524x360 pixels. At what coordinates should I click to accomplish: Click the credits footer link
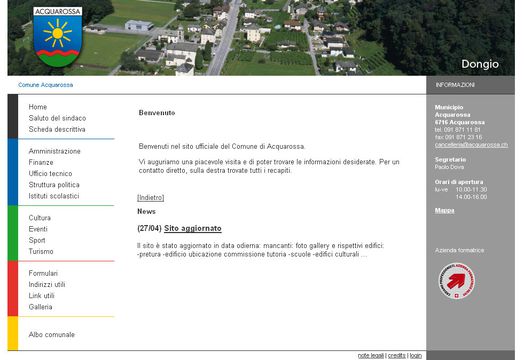[x=396, y=356]
